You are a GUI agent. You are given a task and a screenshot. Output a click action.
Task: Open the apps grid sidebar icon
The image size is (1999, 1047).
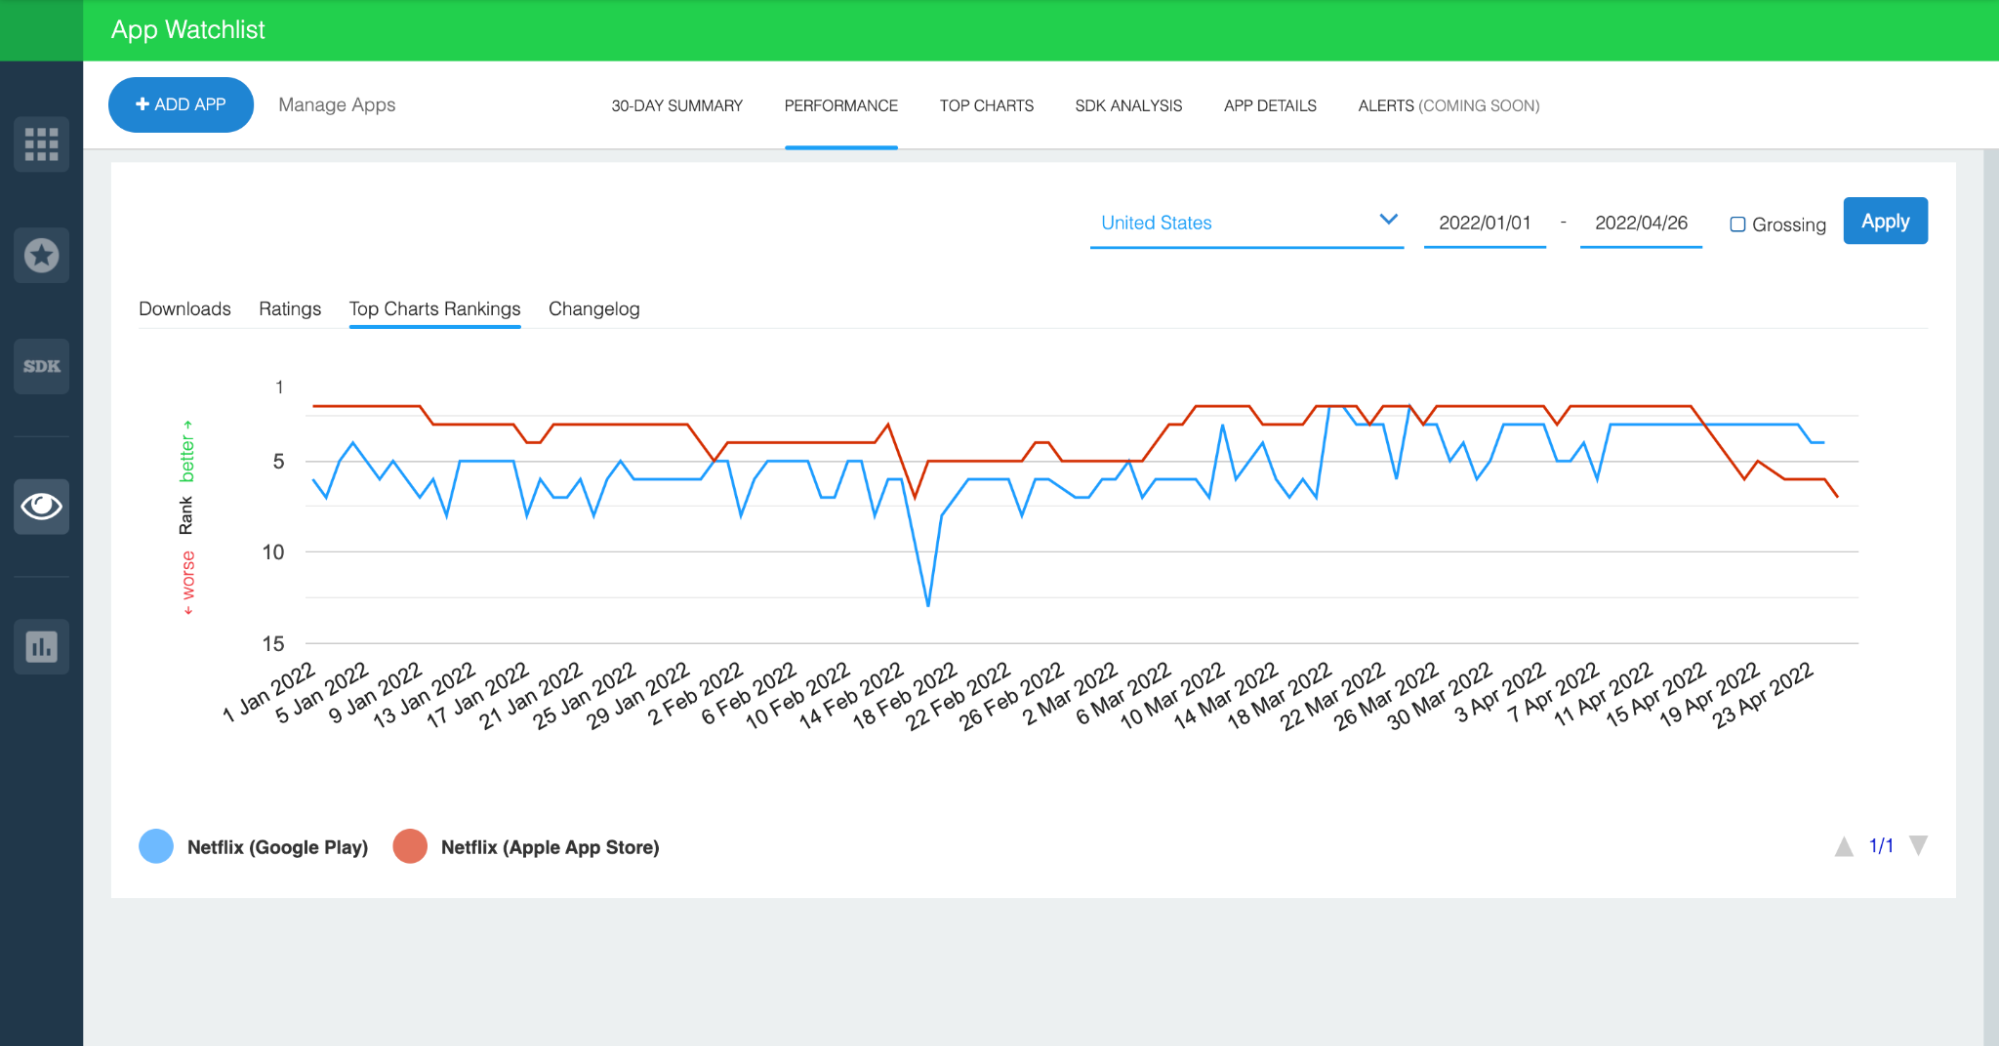tap(41, 144)
